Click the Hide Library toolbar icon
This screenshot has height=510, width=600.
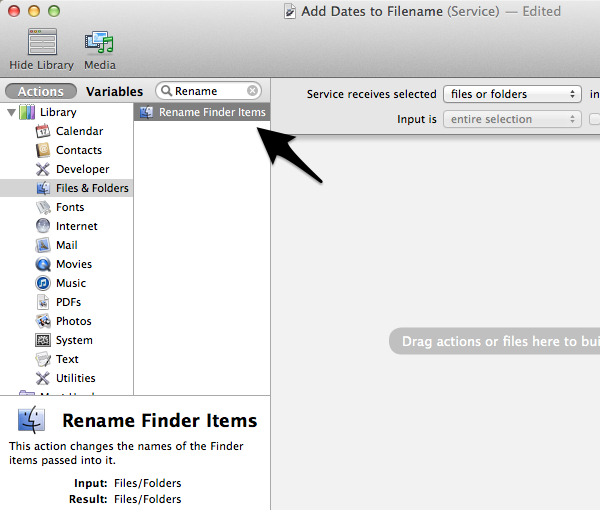(x=42, y=42)
